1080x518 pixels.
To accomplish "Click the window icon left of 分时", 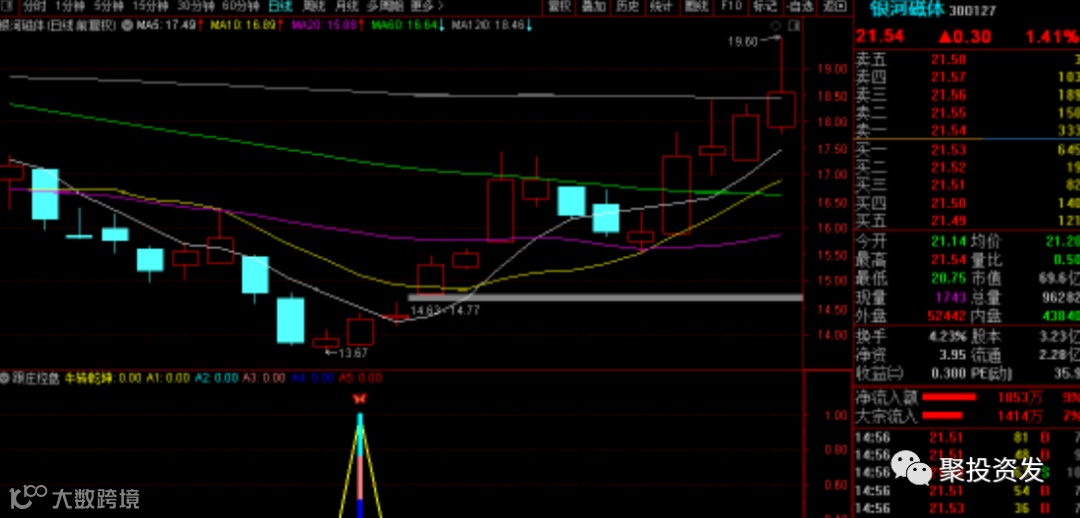I will point(9,6).
